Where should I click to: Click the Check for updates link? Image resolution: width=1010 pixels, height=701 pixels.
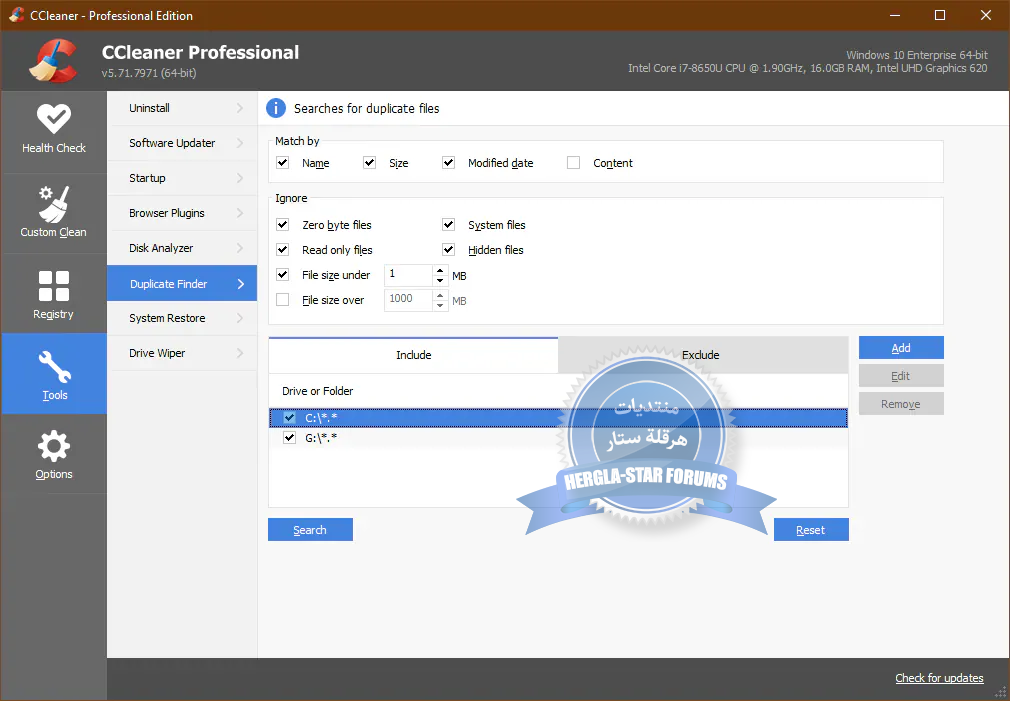point(939,678)
